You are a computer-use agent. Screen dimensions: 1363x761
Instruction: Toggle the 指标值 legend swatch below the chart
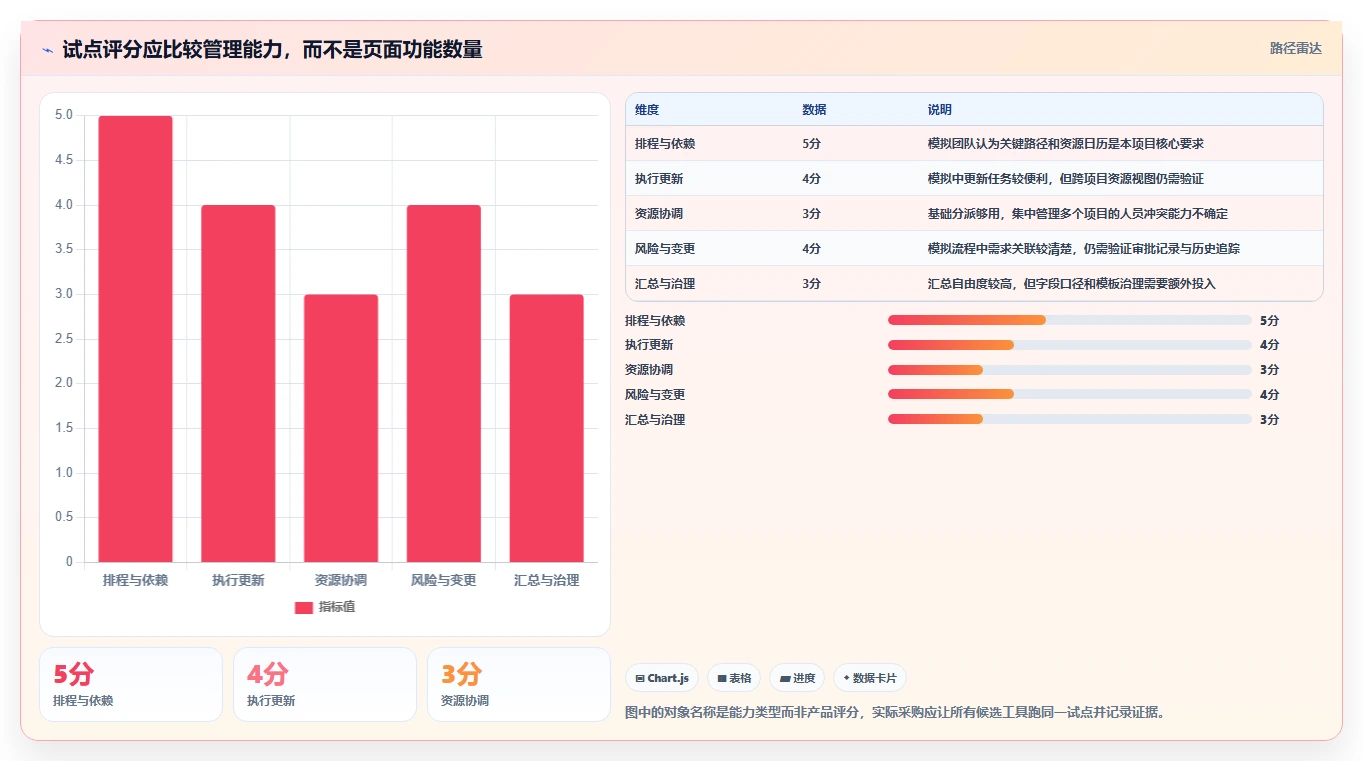pos(304,608)
